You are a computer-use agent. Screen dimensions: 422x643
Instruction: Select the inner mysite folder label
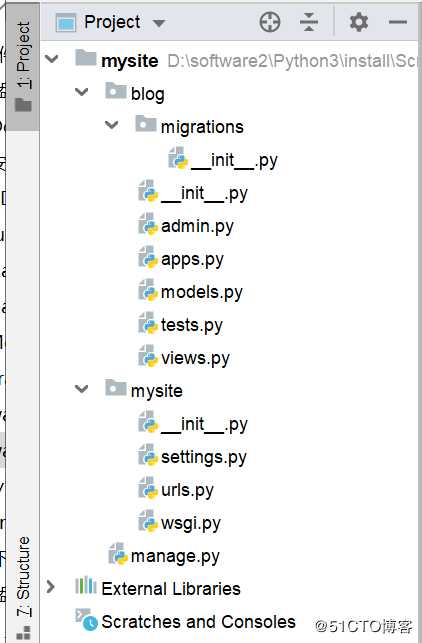coord(157,391)
